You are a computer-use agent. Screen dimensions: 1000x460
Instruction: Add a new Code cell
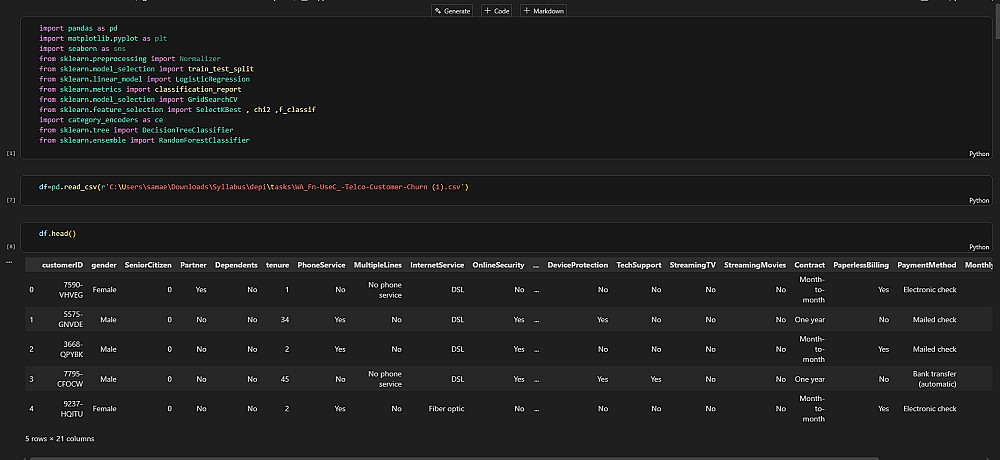[x=497, y=10]
